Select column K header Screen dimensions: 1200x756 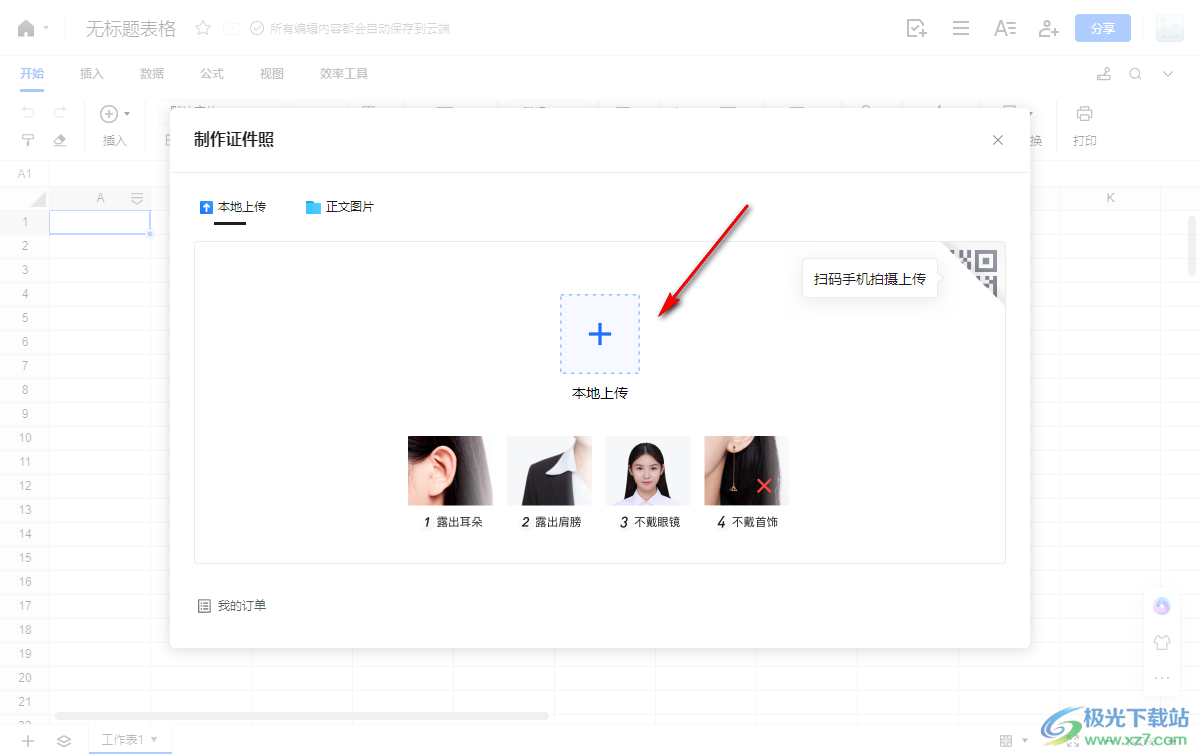[x=1110, y=198]
